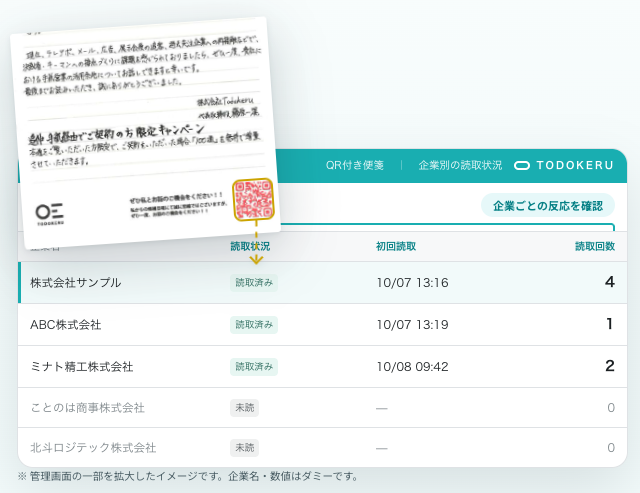
Task: Click the red QR code on the letter
Action: coord(253,200)
